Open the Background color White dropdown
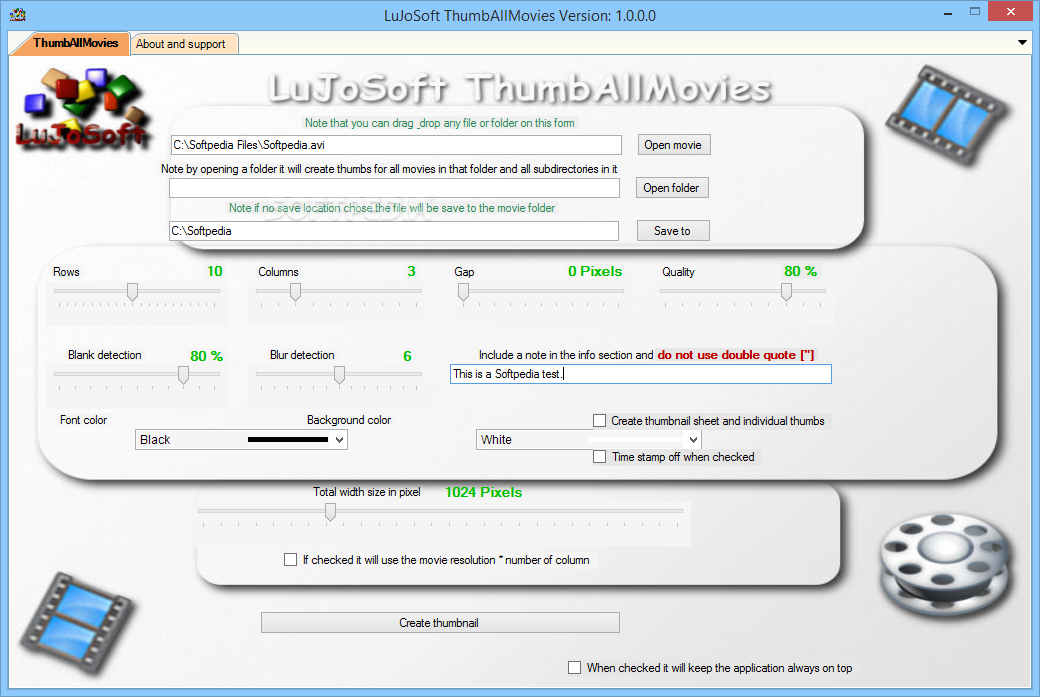The width and height of the screenshot is (1040, 697). [x=588, y=440]
